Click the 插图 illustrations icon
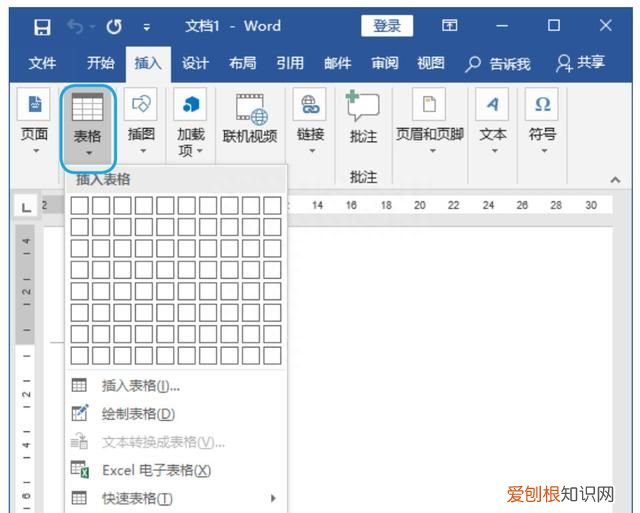 click(x=141, y=104)
